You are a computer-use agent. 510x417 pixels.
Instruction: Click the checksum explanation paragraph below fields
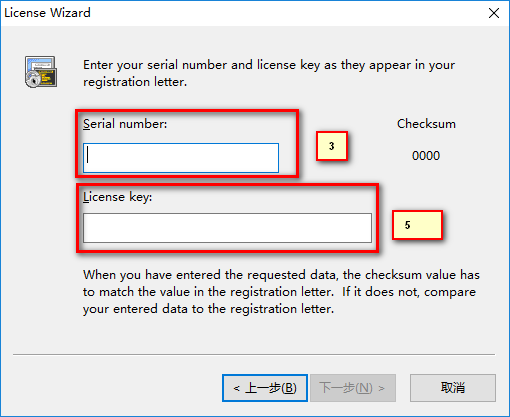tap(281, 292)
